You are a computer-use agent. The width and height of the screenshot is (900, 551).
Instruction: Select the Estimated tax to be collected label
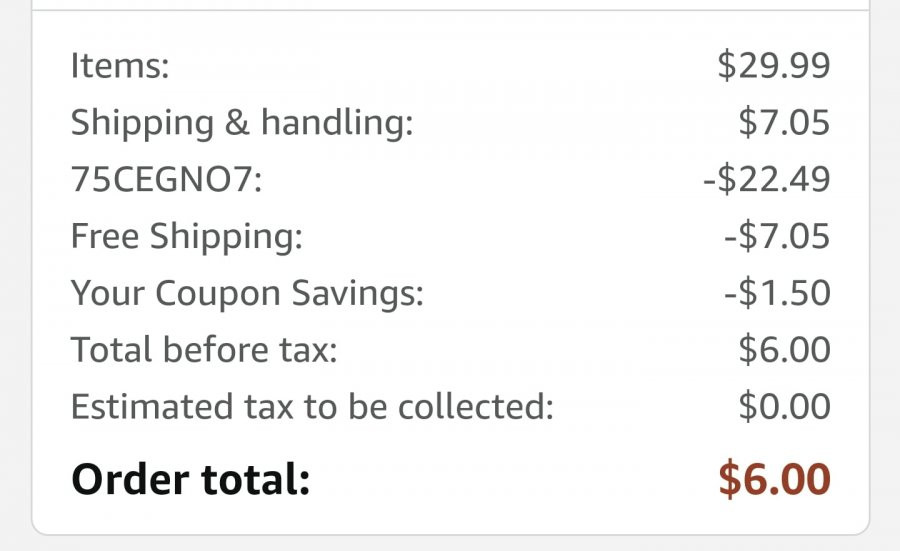312,406
